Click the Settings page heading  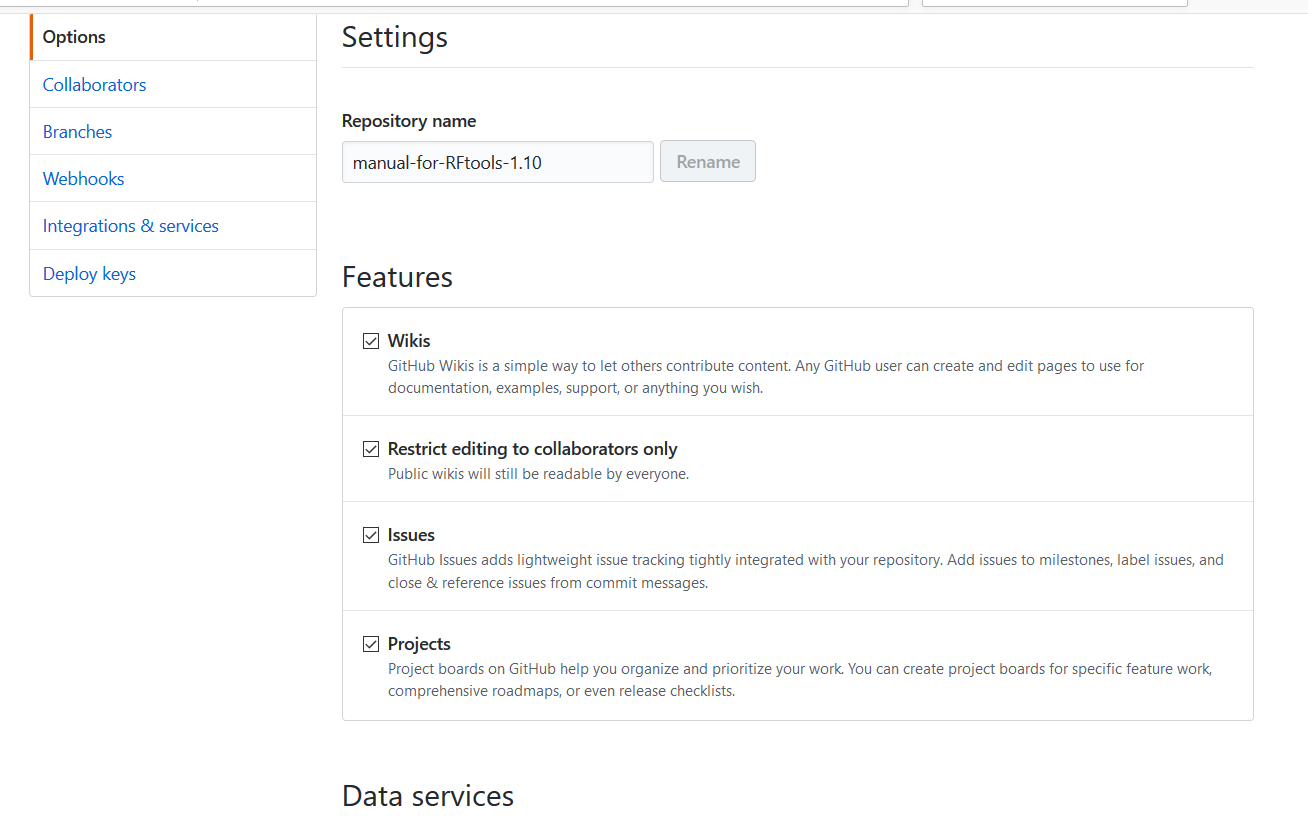[395, 37]
